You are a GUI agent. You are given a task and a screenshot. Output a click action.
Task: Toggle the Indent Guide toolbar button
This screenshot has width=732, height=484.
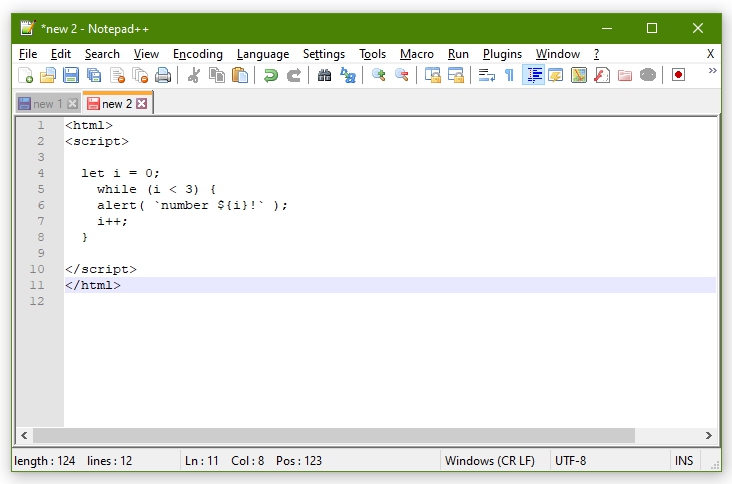534,75
